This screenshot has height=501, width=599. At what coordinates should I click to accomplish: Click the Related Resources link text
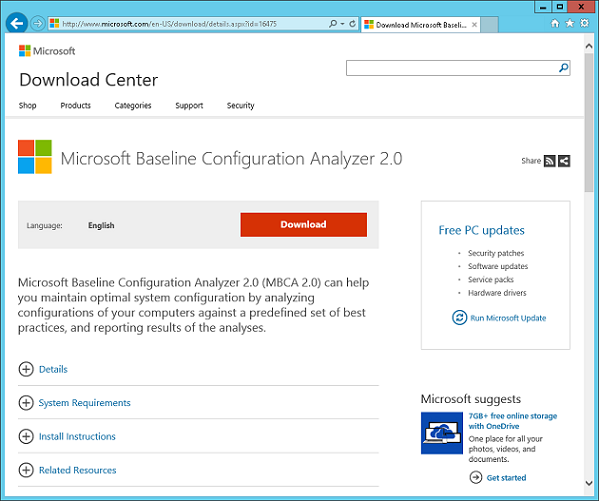click(78, 470)
